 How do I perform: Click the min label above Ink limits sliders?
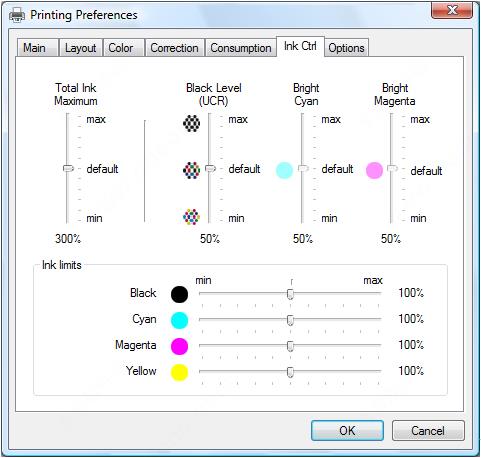(x=203, y=280)
